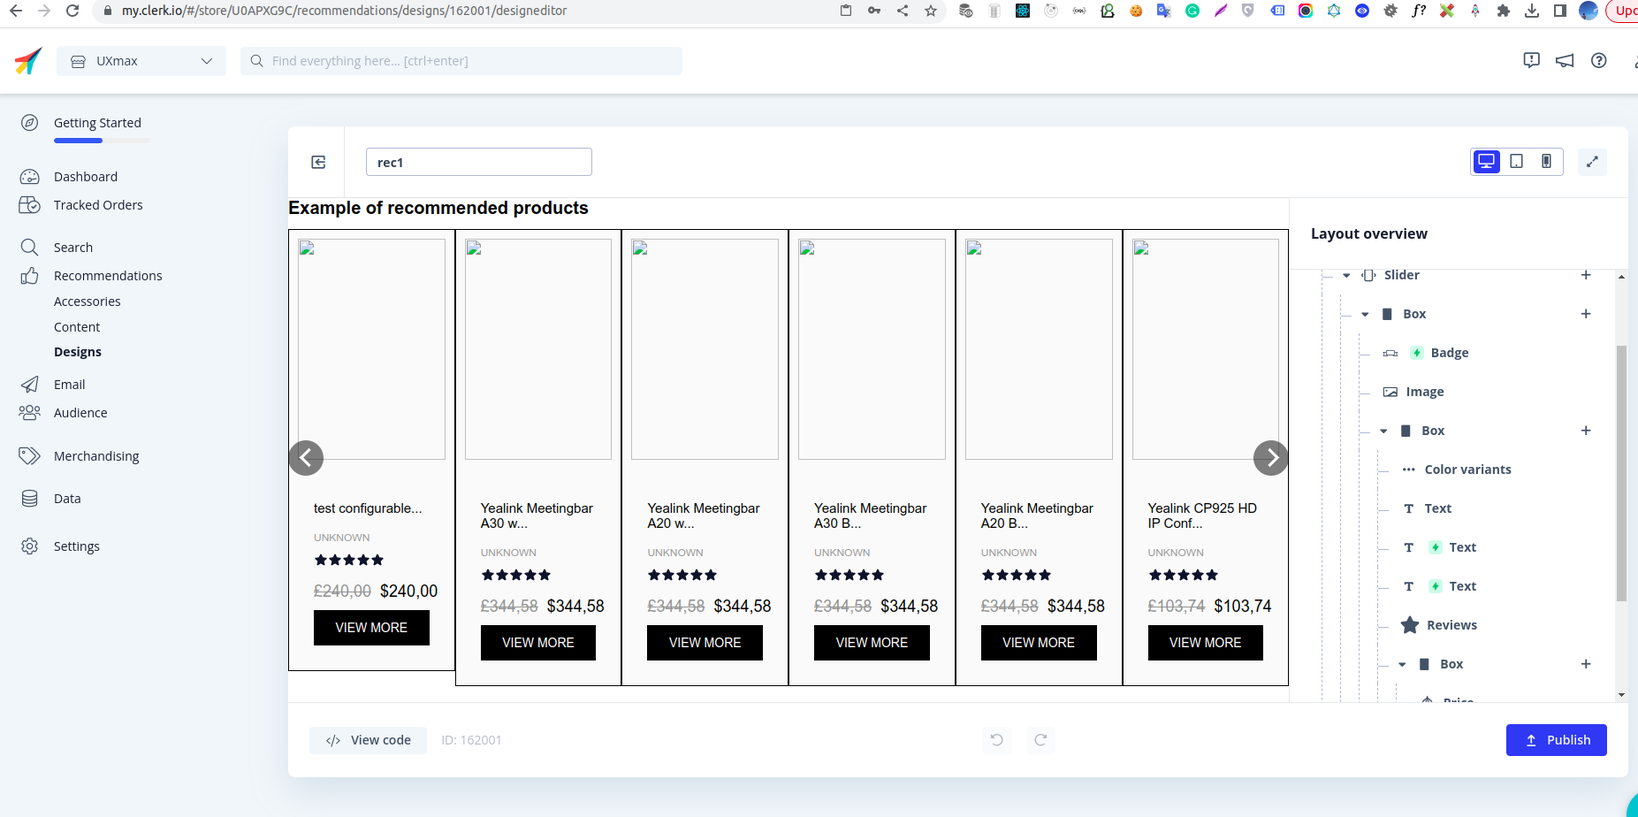Click the Reviews star icon
The image size is (1638, 817).
pyautogui.click(x=1410, y=626)
